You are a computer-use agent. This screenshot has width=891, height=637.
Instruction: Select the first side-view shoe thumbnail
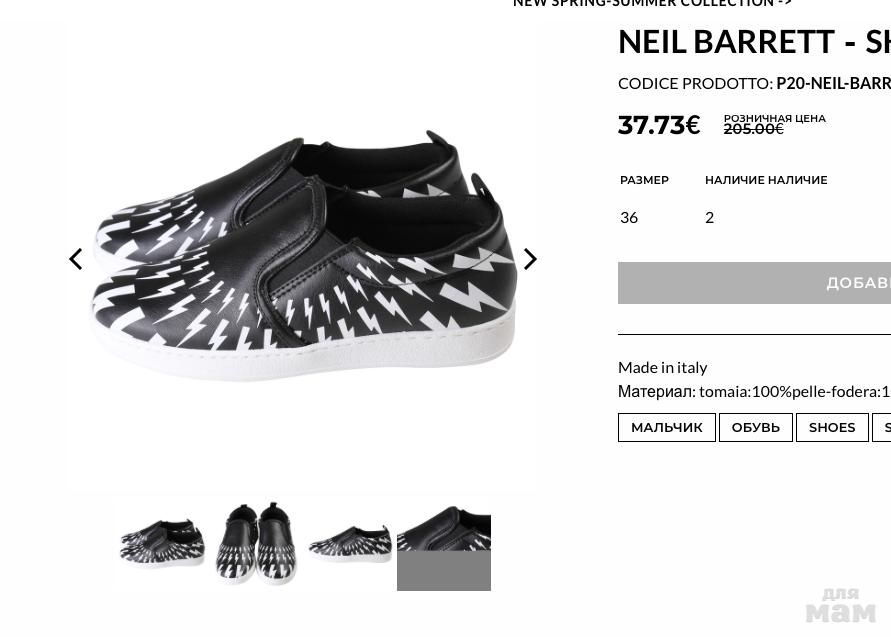coord(162,543)
